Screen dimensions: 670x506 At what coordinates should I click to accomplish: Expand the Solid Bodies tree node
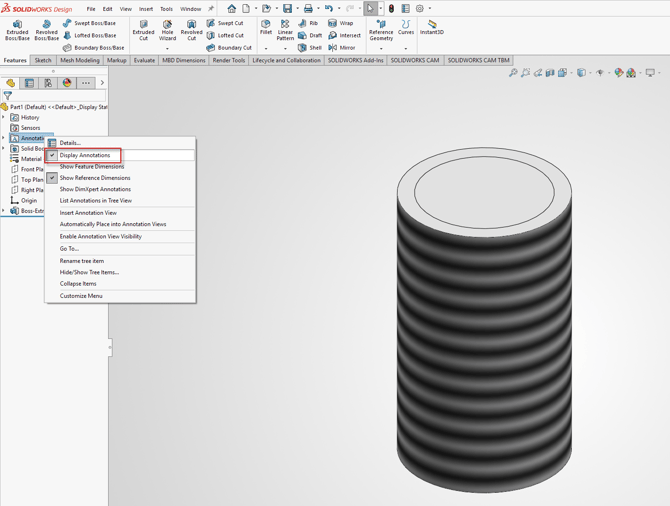tap(3, 148)
